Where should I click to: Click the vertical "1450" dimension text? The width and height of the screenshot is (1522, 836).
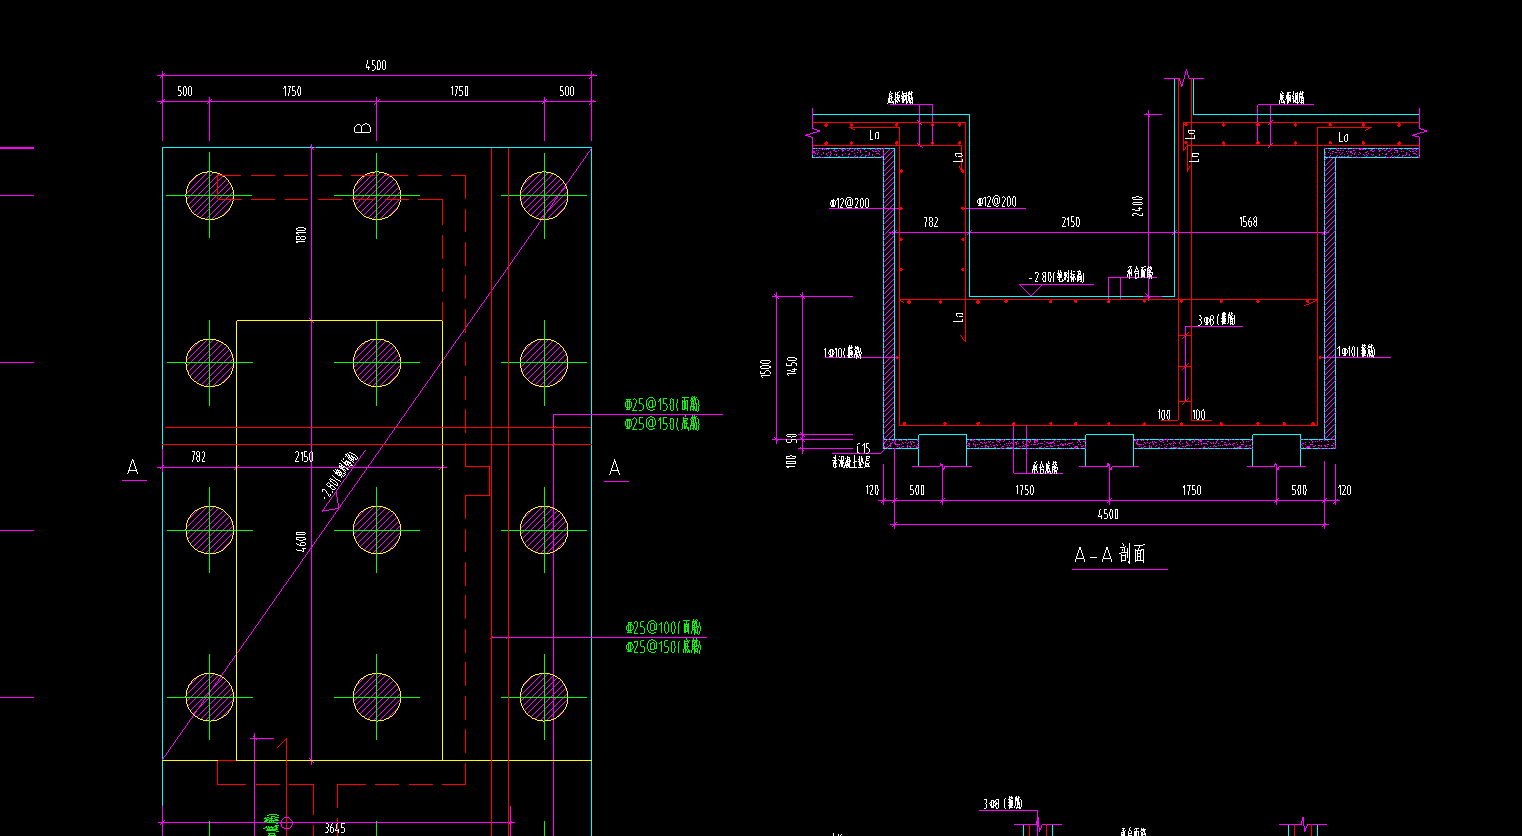point(793,367)
